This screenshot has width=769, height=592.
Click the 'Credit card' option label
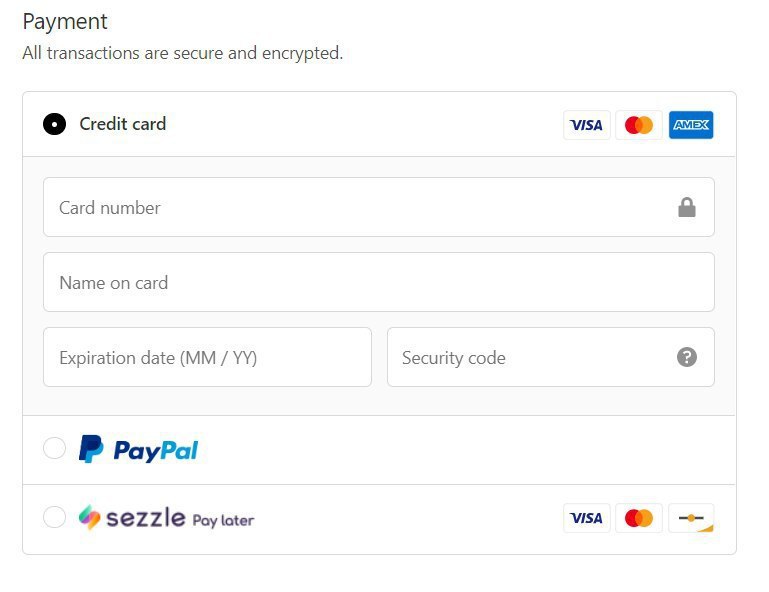[123, 125]
